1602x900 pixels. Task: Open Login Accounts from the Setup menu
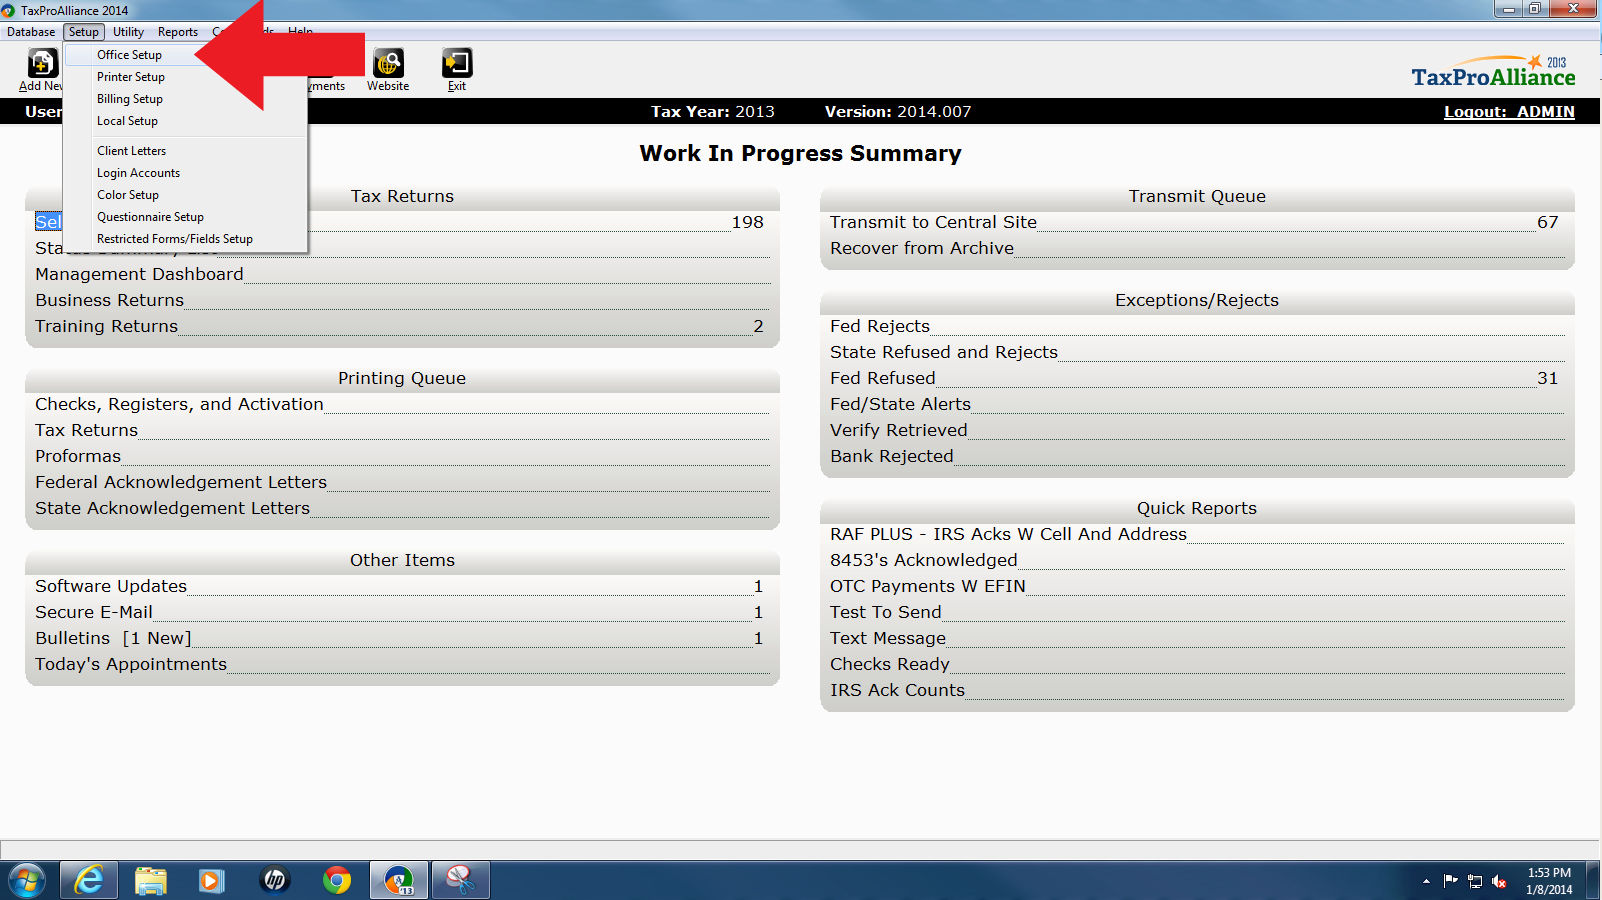[185, 173]
